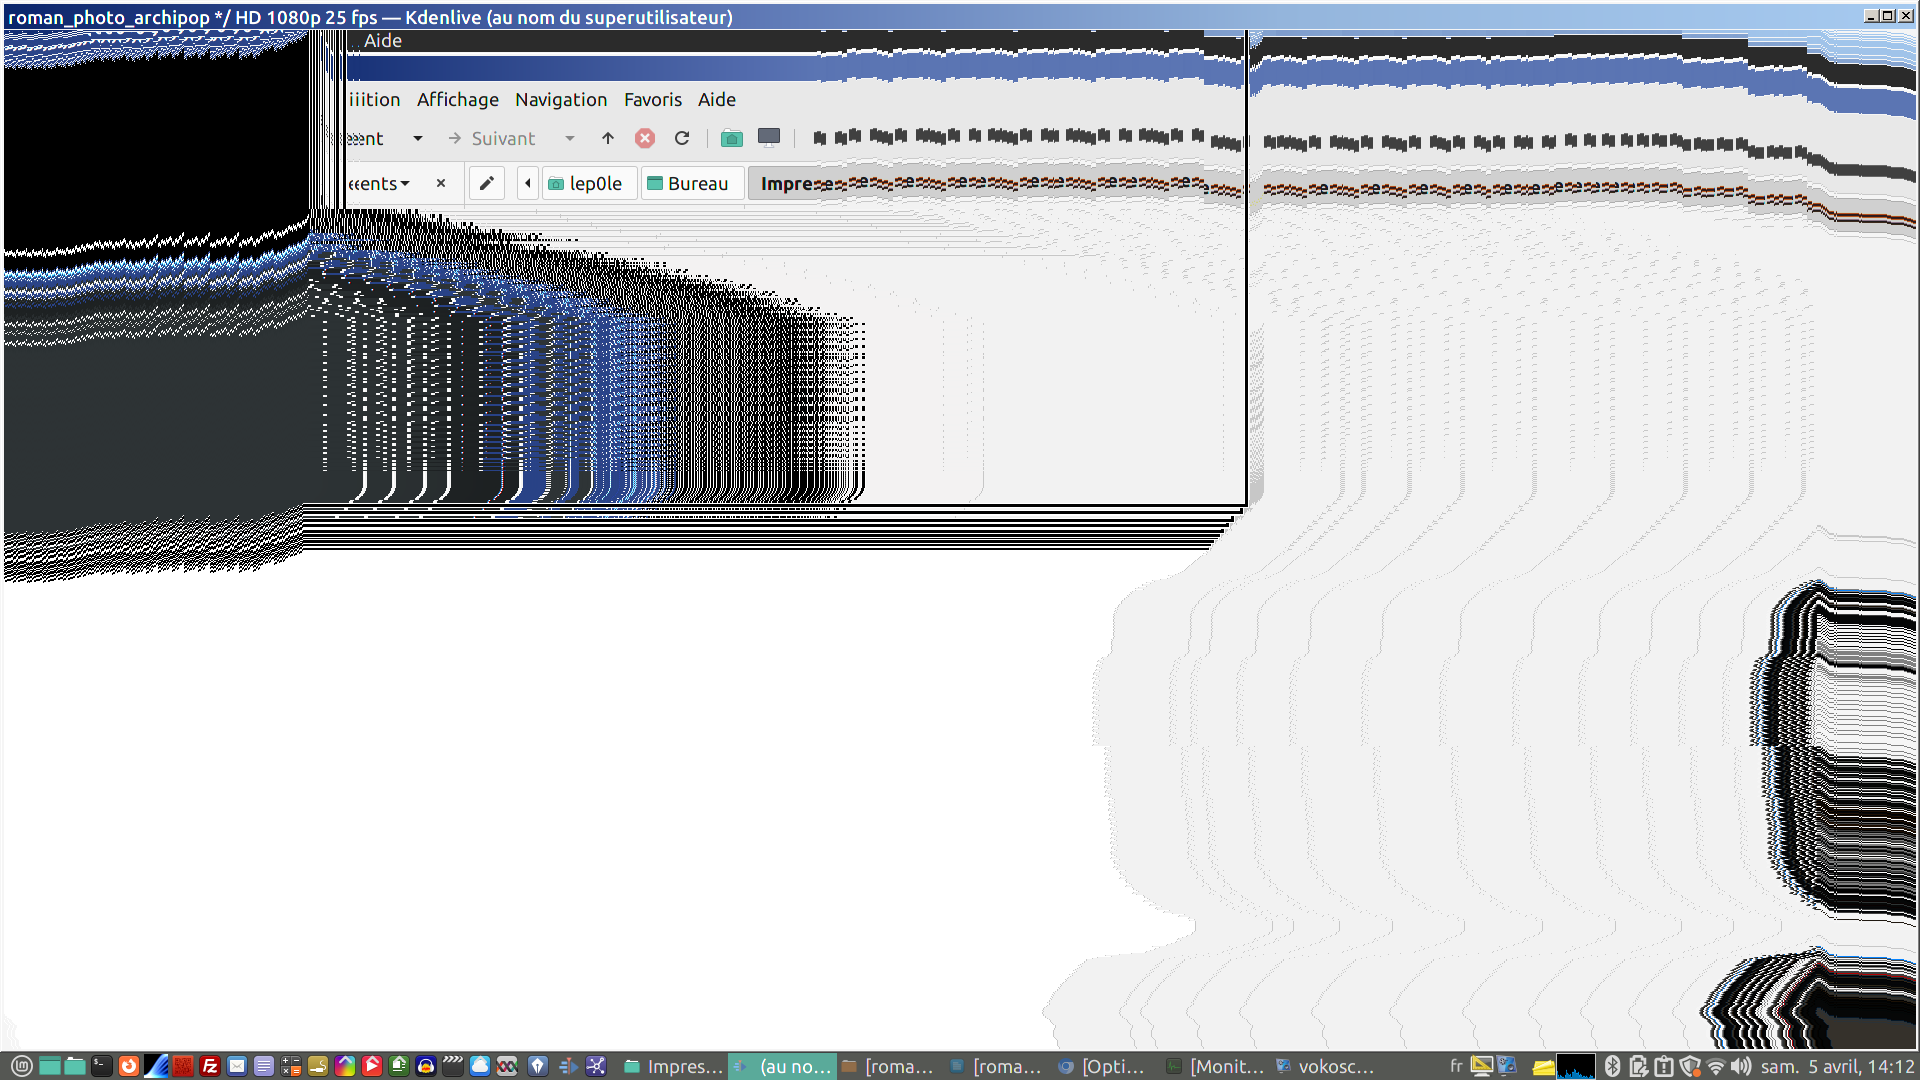
Task: Click the computer monitor toolbar icon
Action: click(x=769, y=137)
